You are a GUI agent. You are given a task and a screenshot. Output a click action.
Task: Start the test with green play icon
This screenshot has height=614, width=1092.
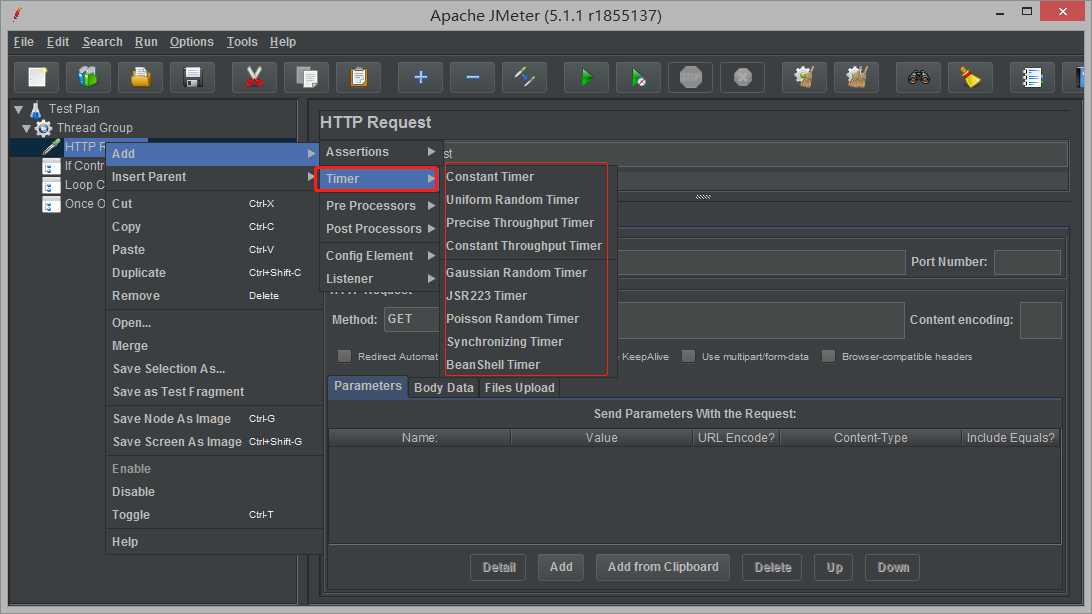click(x=586, y=77)
